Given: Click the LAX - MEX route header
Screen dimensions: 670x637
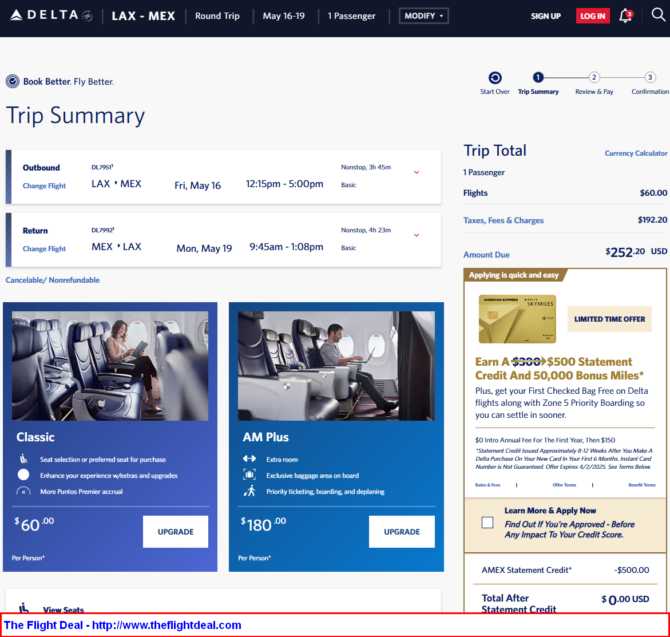Looking at the screenshot, I should [143, 16].
